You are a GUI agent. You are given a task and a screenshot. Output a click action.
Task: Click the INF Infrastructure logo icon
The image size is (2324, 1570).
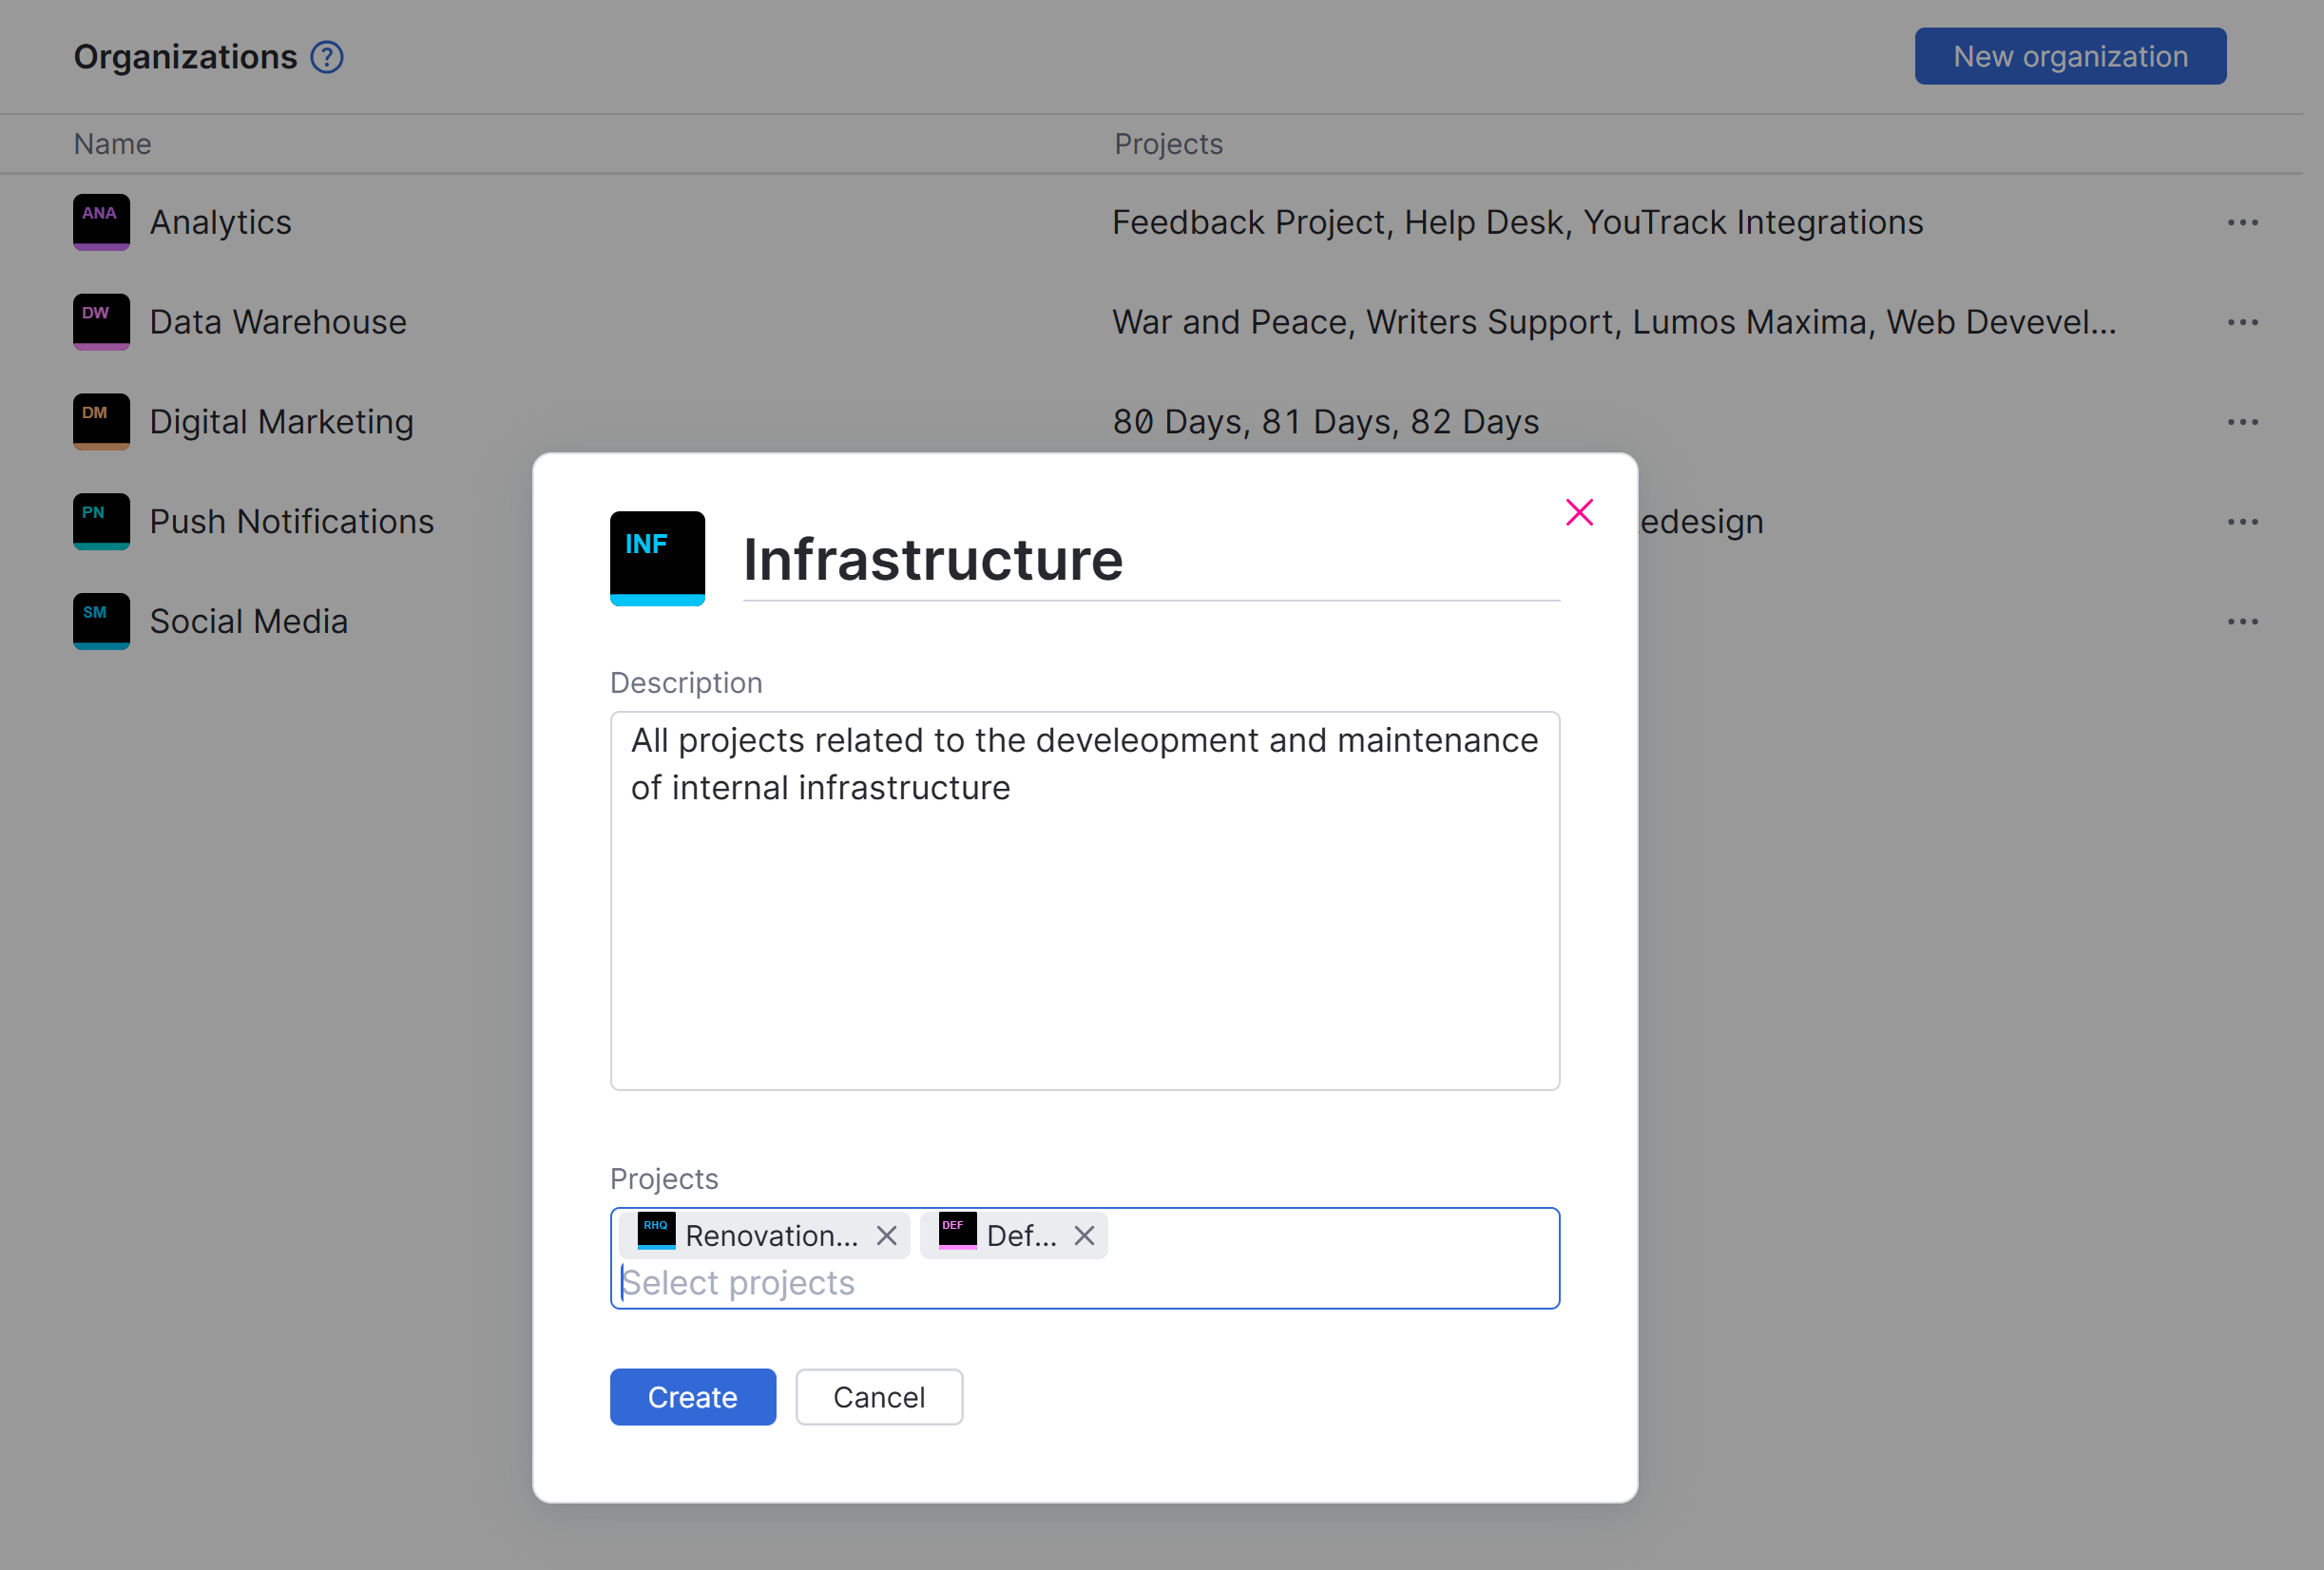pos(657,558)
